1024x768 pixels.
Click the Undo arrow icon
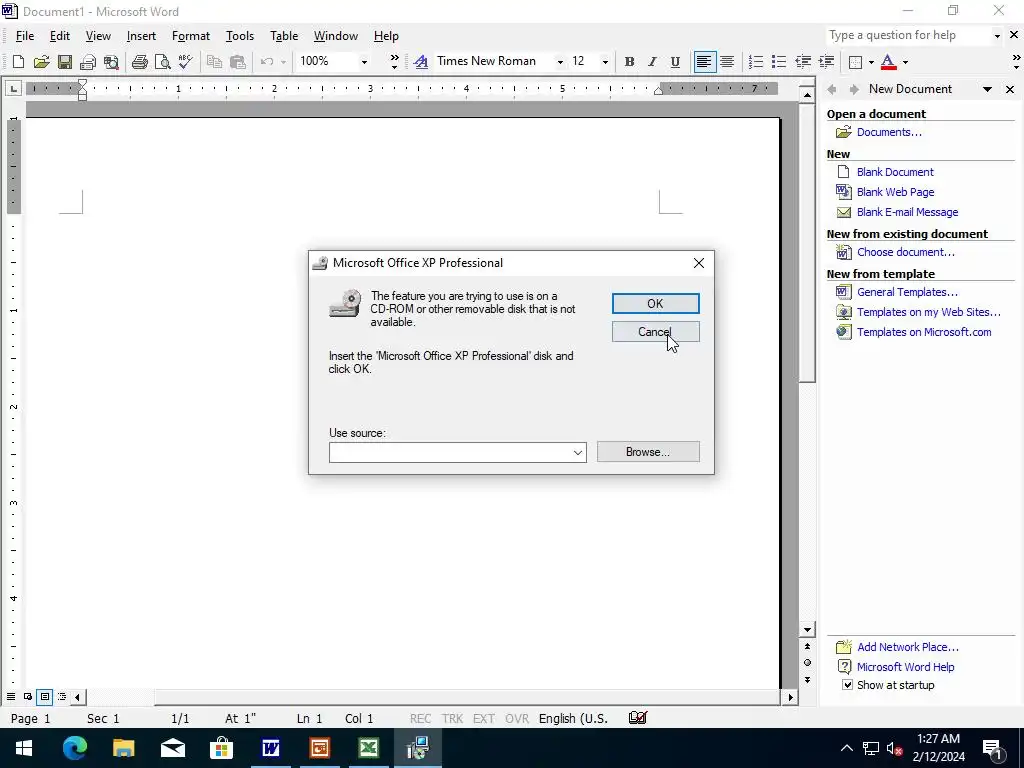[x=266, y=62]
